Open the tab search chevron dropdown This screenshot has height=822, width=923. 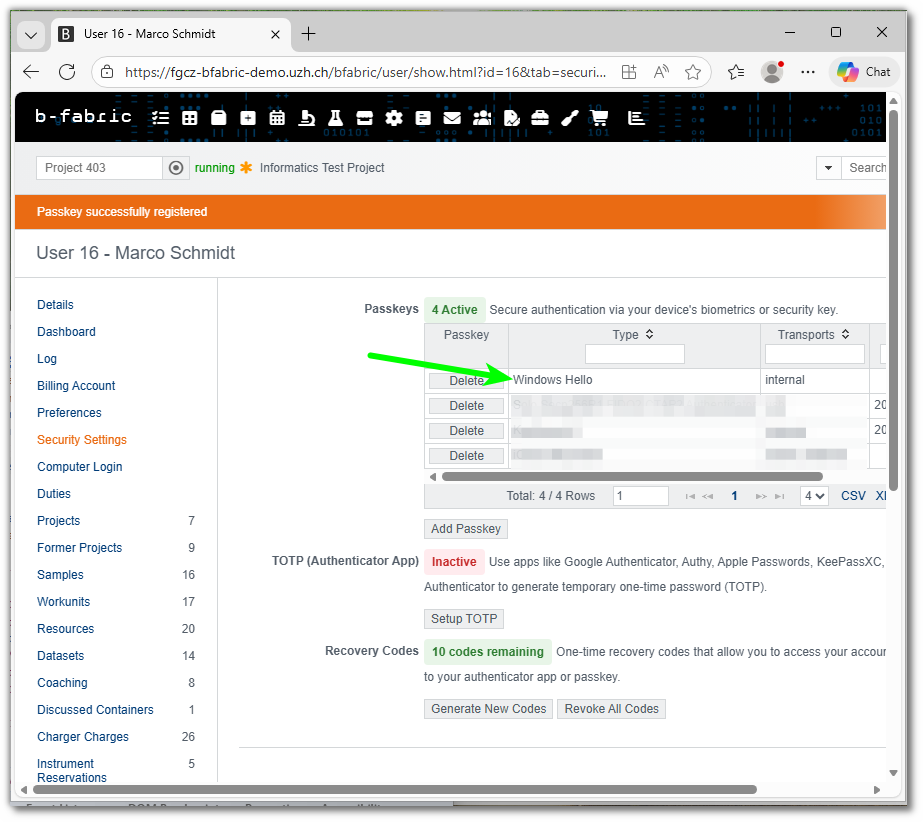(x=31, y=35)
